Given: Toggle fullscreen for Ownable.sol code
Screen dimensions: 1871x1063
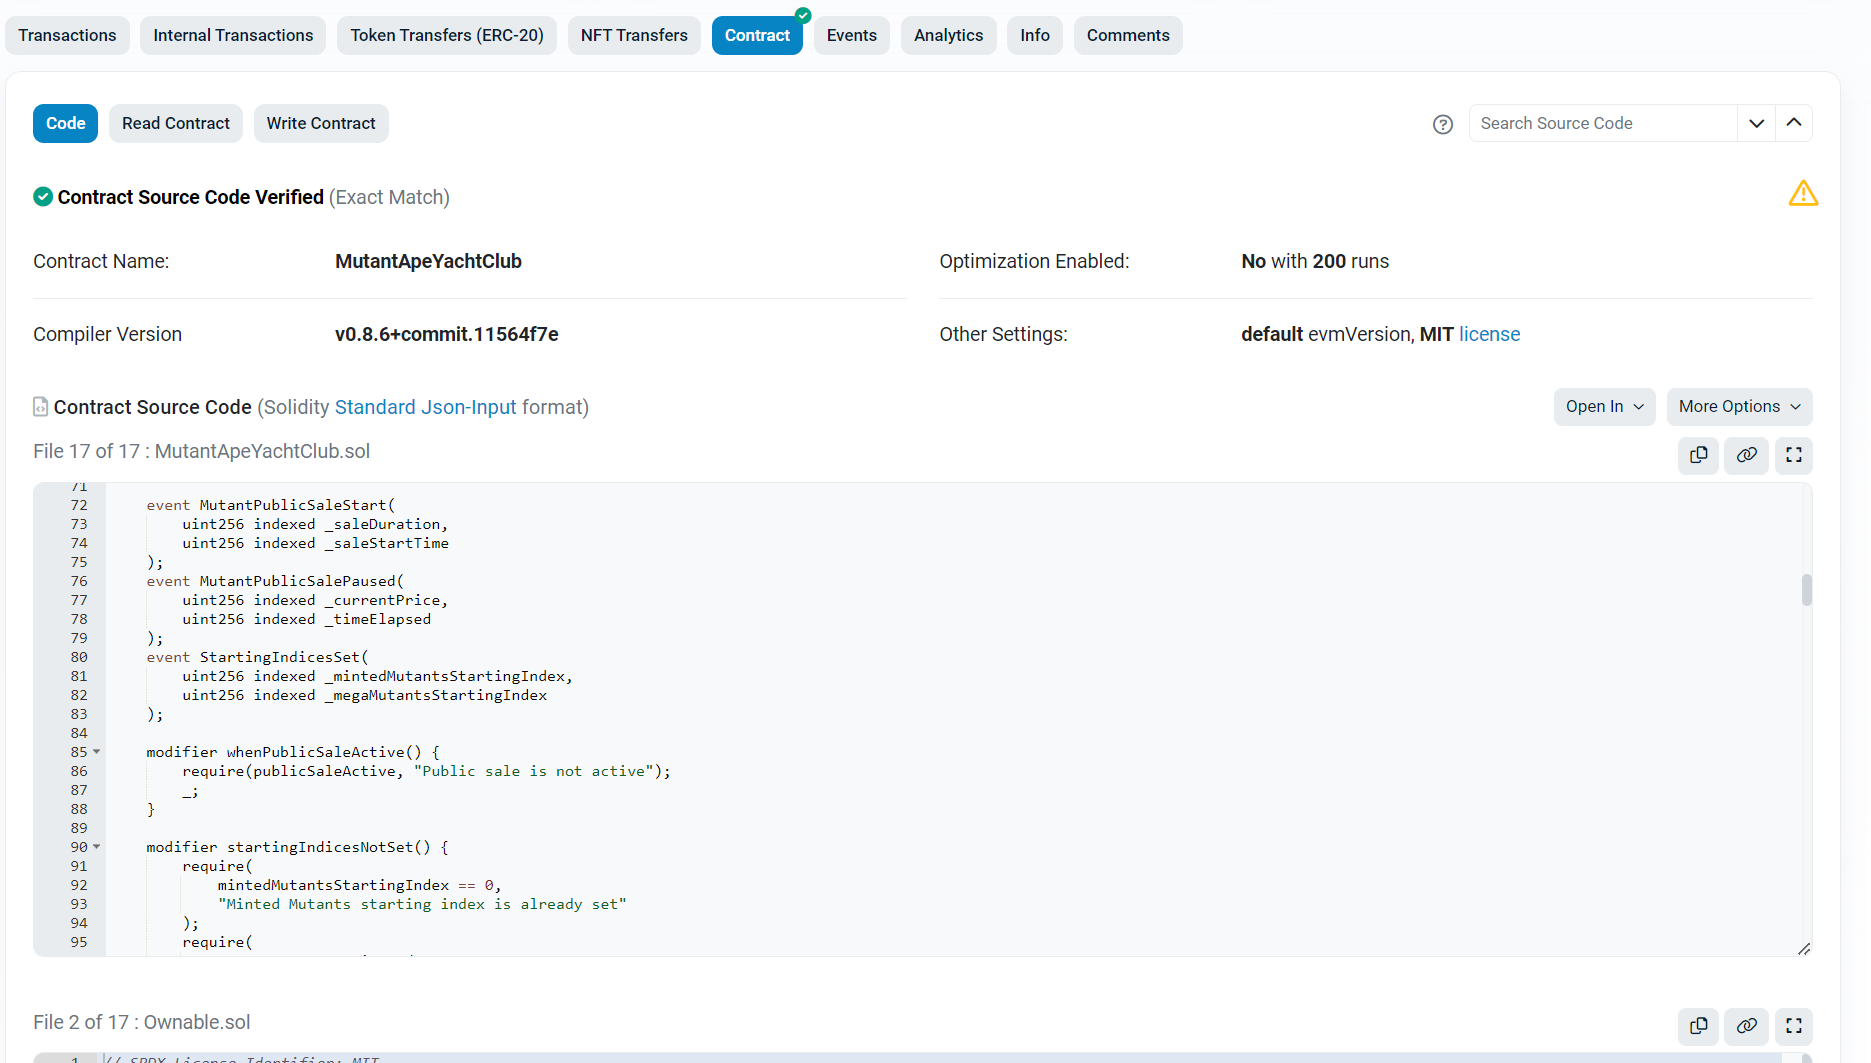Looking at the screenshot, I should [1794, 1026].
